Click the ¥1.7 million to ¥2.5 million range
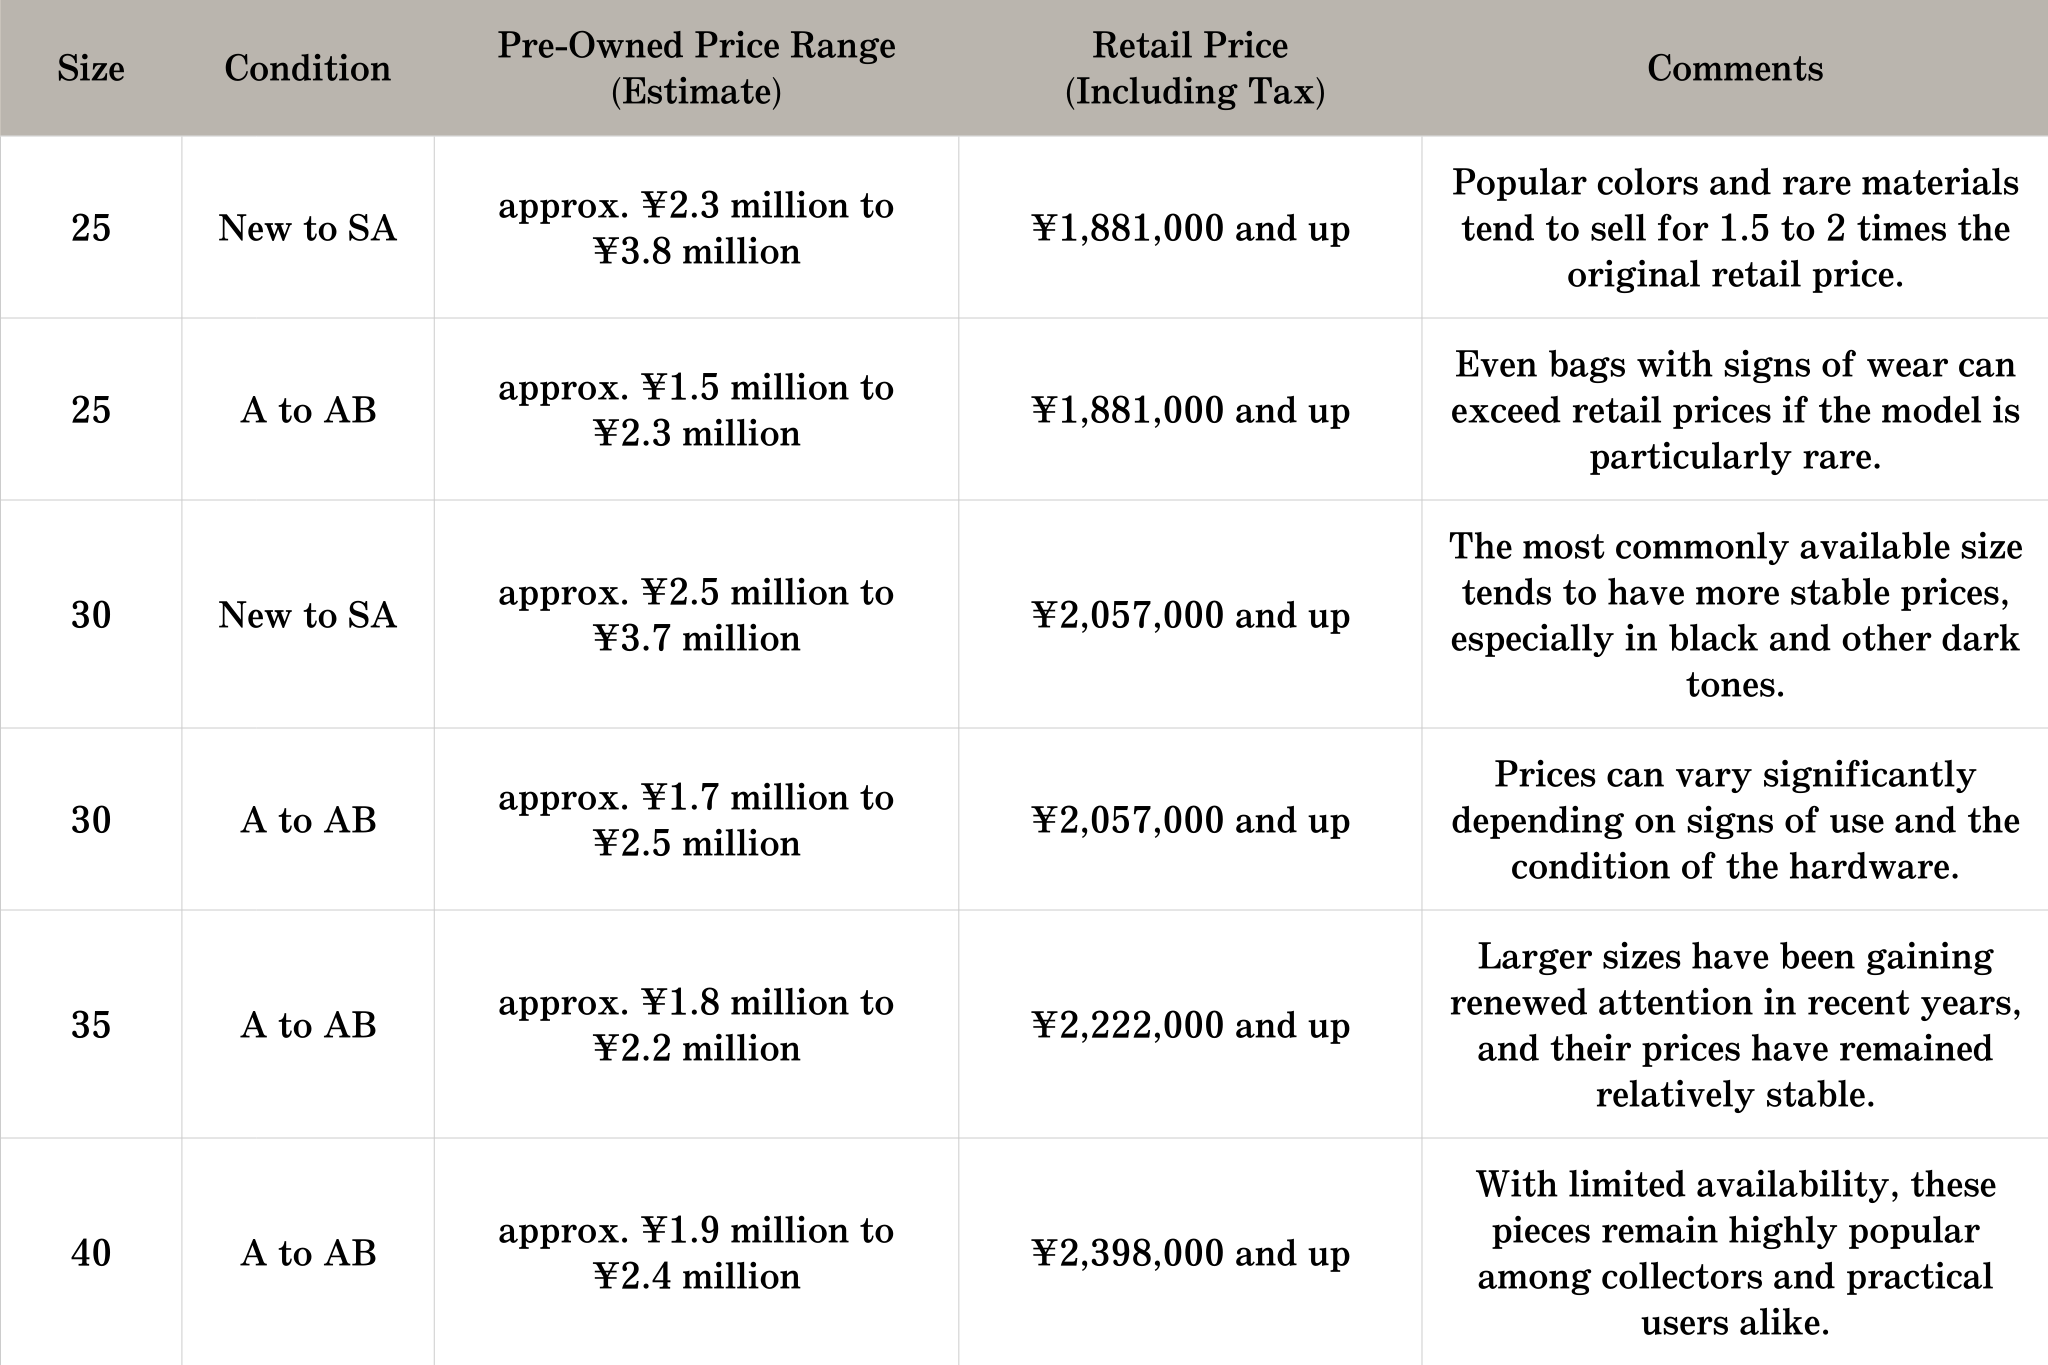 click(696, 820)
